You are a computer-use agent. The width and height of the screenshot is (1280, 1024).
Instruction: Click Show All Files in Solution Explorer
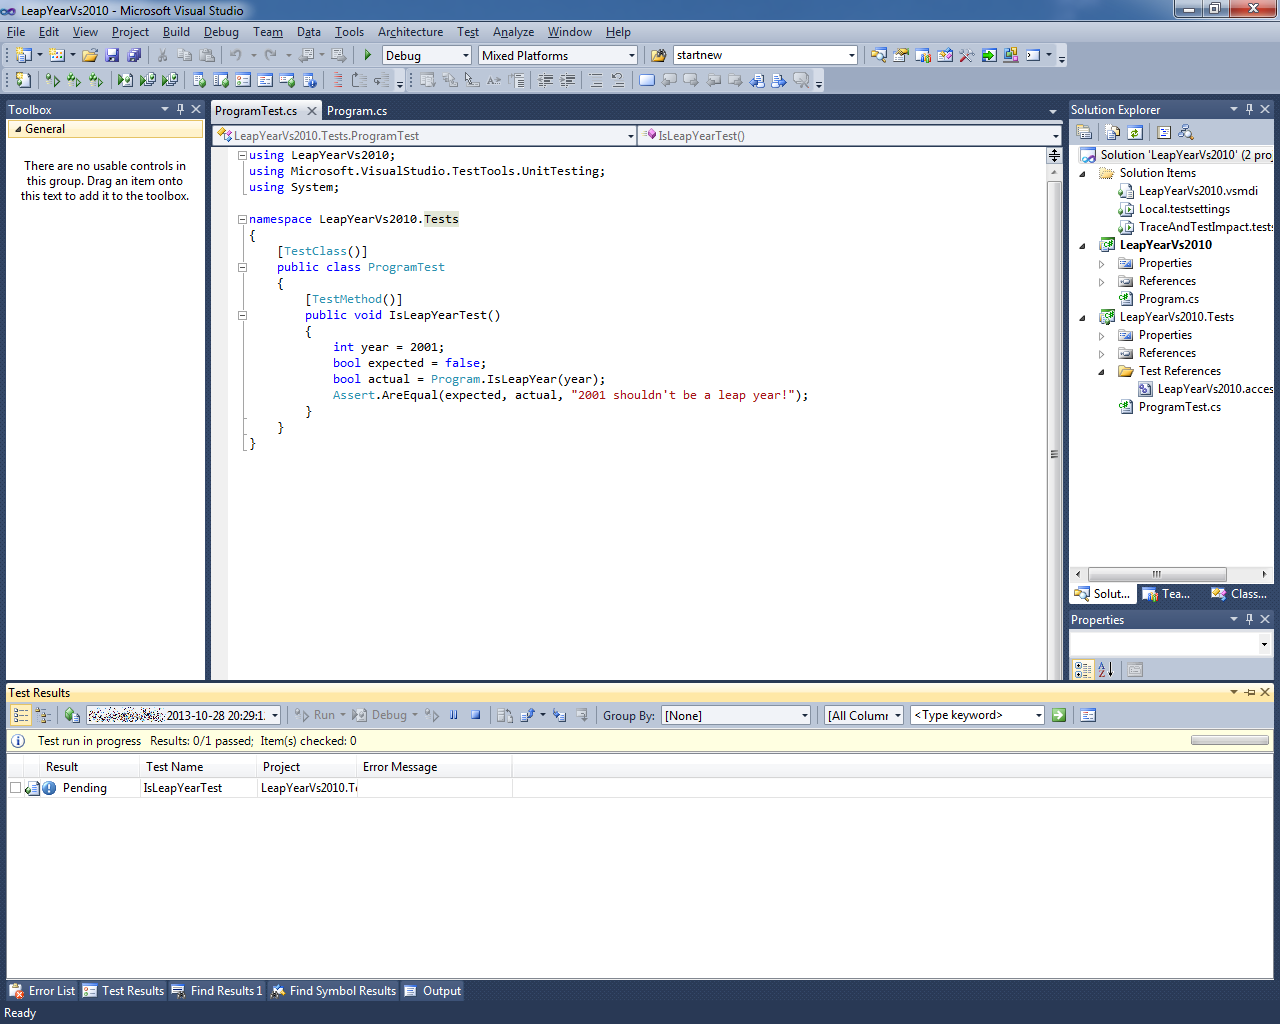click(1112, 132)
